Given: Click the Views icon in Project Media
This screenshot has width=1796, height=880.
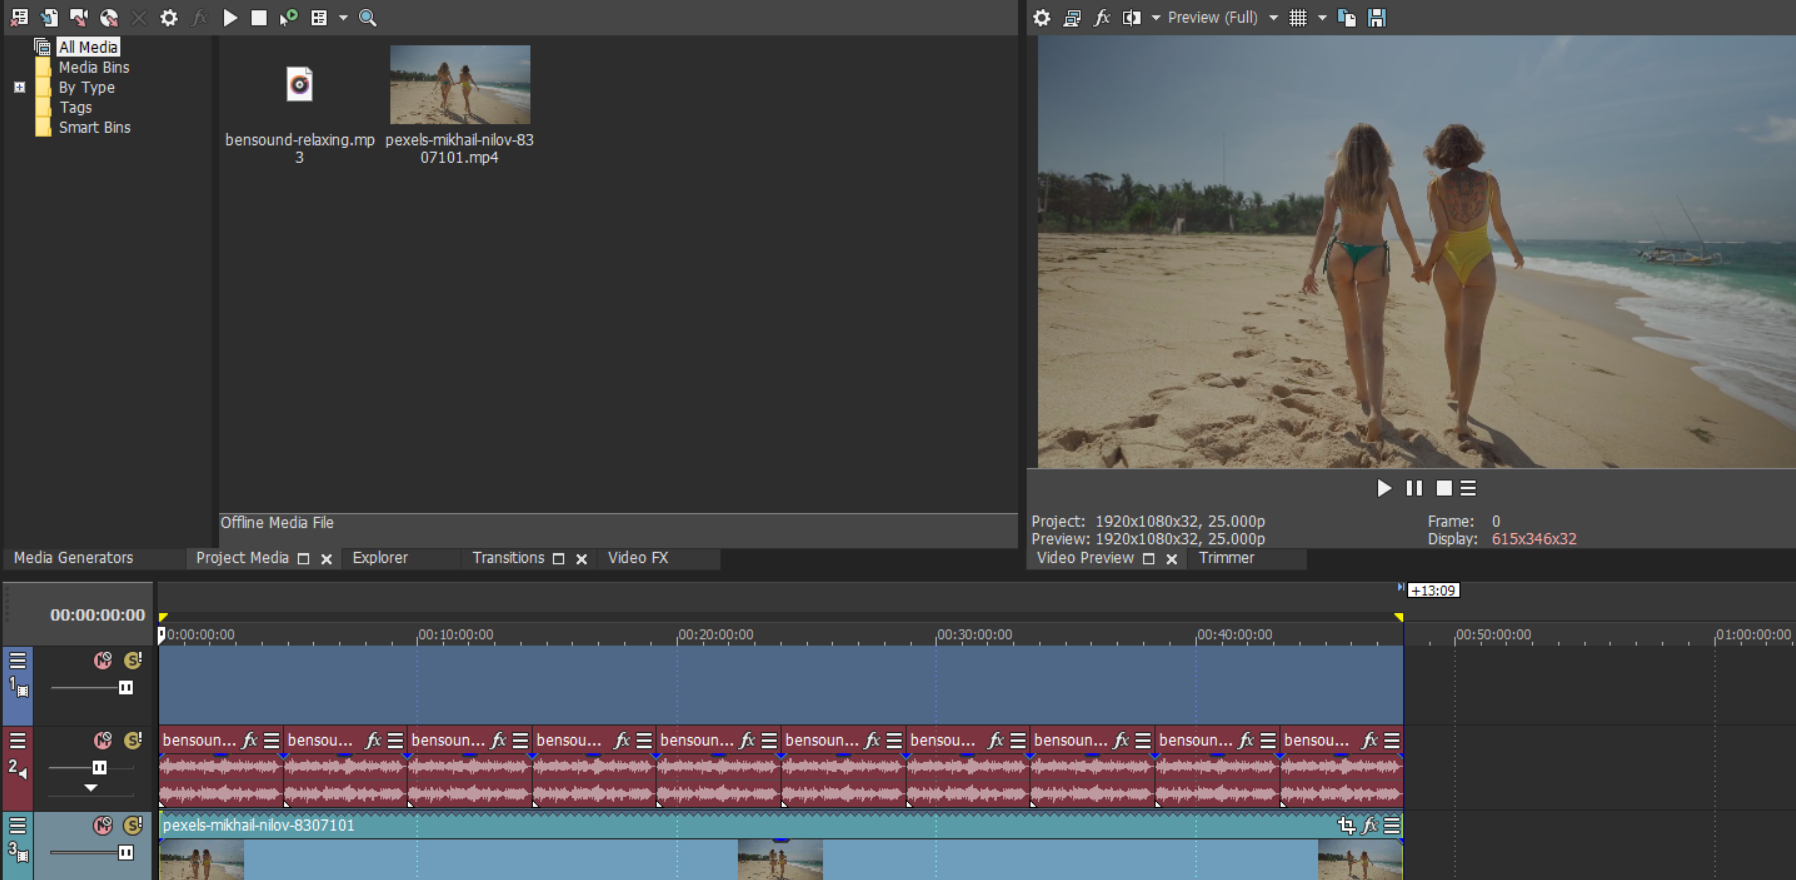Looking at the screenshot, I should pos(319,17).
